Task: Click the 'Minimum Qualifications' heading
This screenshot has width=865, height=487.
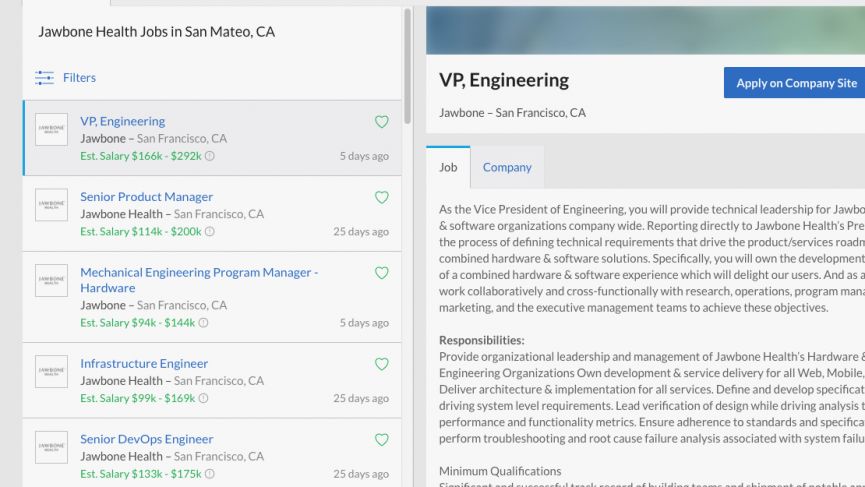Action: click(500, 471)
